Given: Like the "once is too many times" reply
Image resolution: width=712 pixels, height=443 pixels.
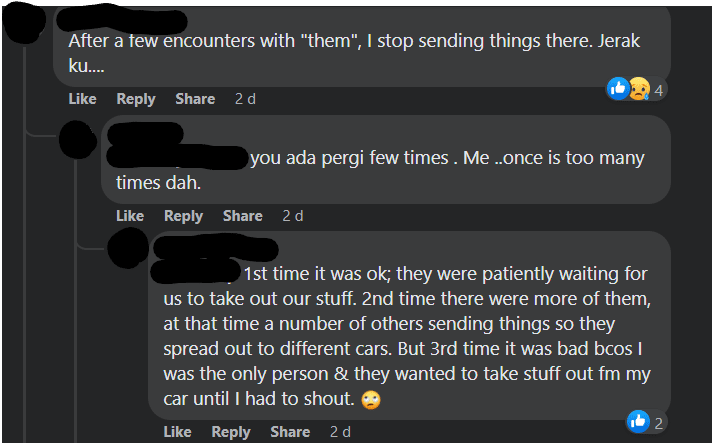Looking at the screenshot, I should (x=130, y=216).
